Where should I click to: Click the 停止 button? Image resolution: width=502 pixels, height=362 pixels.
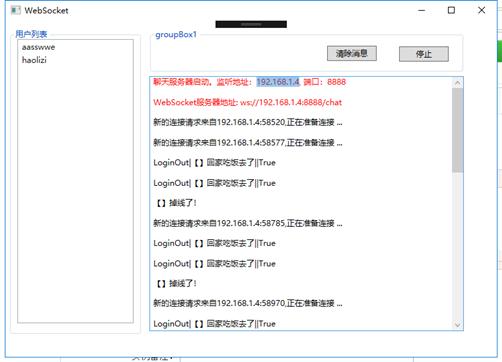[x=424, y=54]
